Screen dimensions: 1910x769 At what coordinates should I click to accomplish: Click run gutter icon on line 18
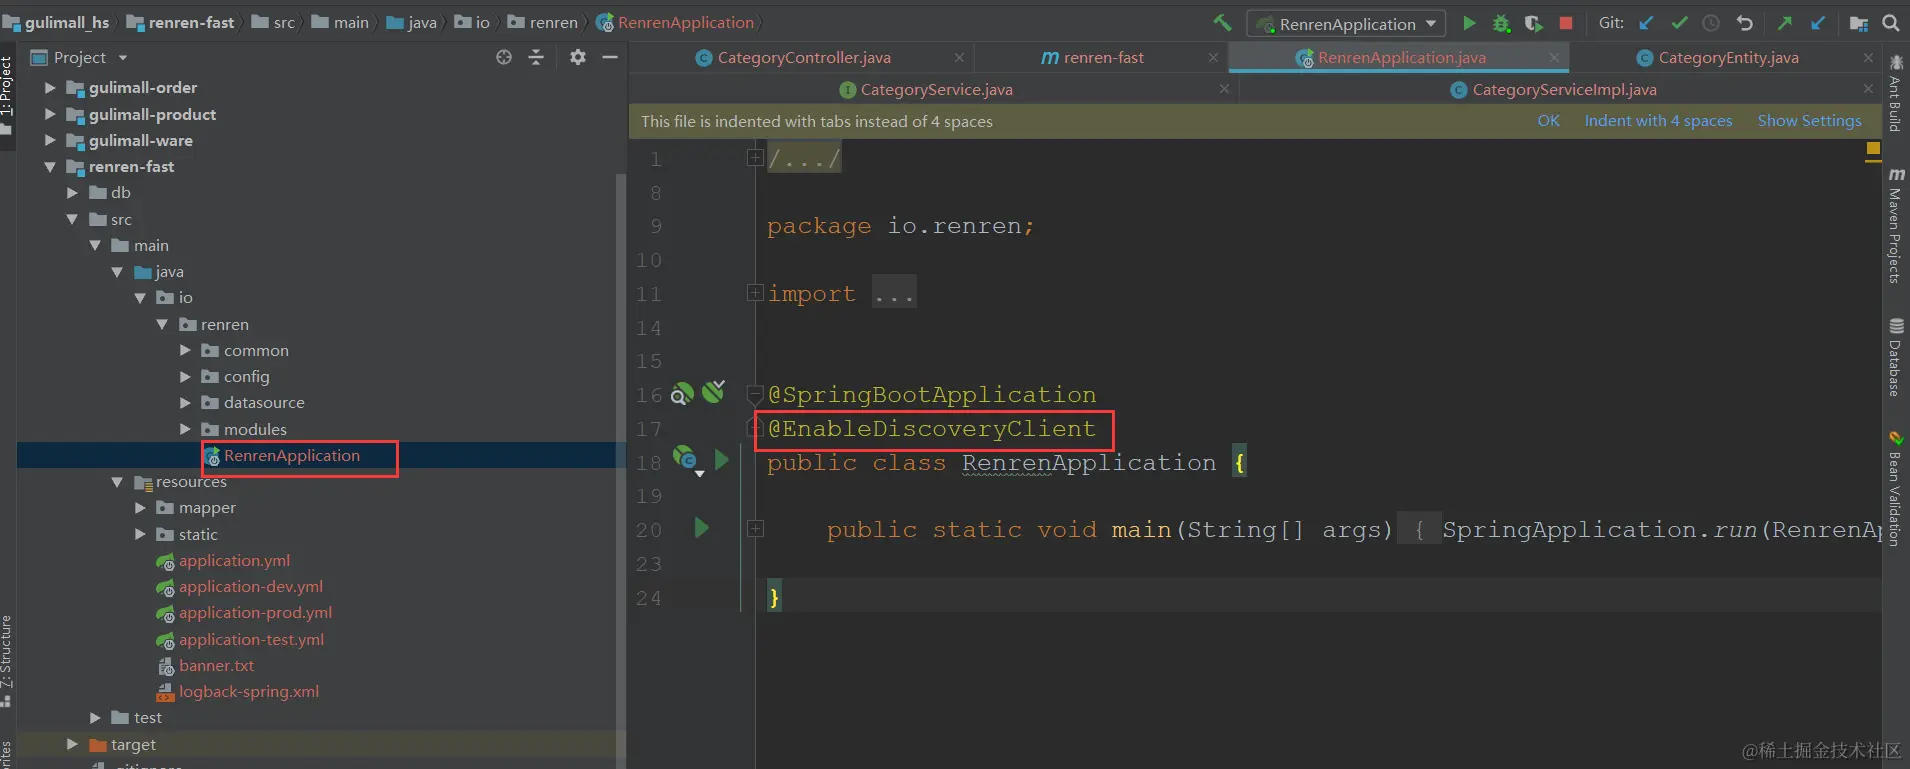[722, 460]
